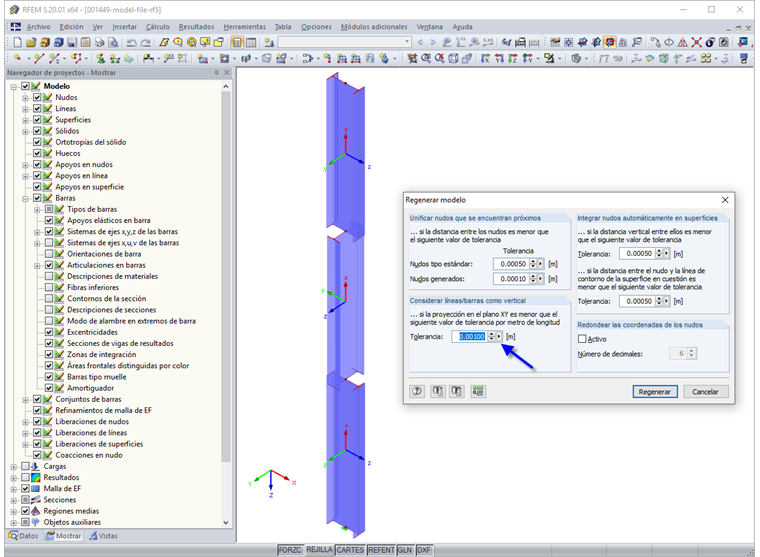Expand the Regiones medias node

[14, 511]
